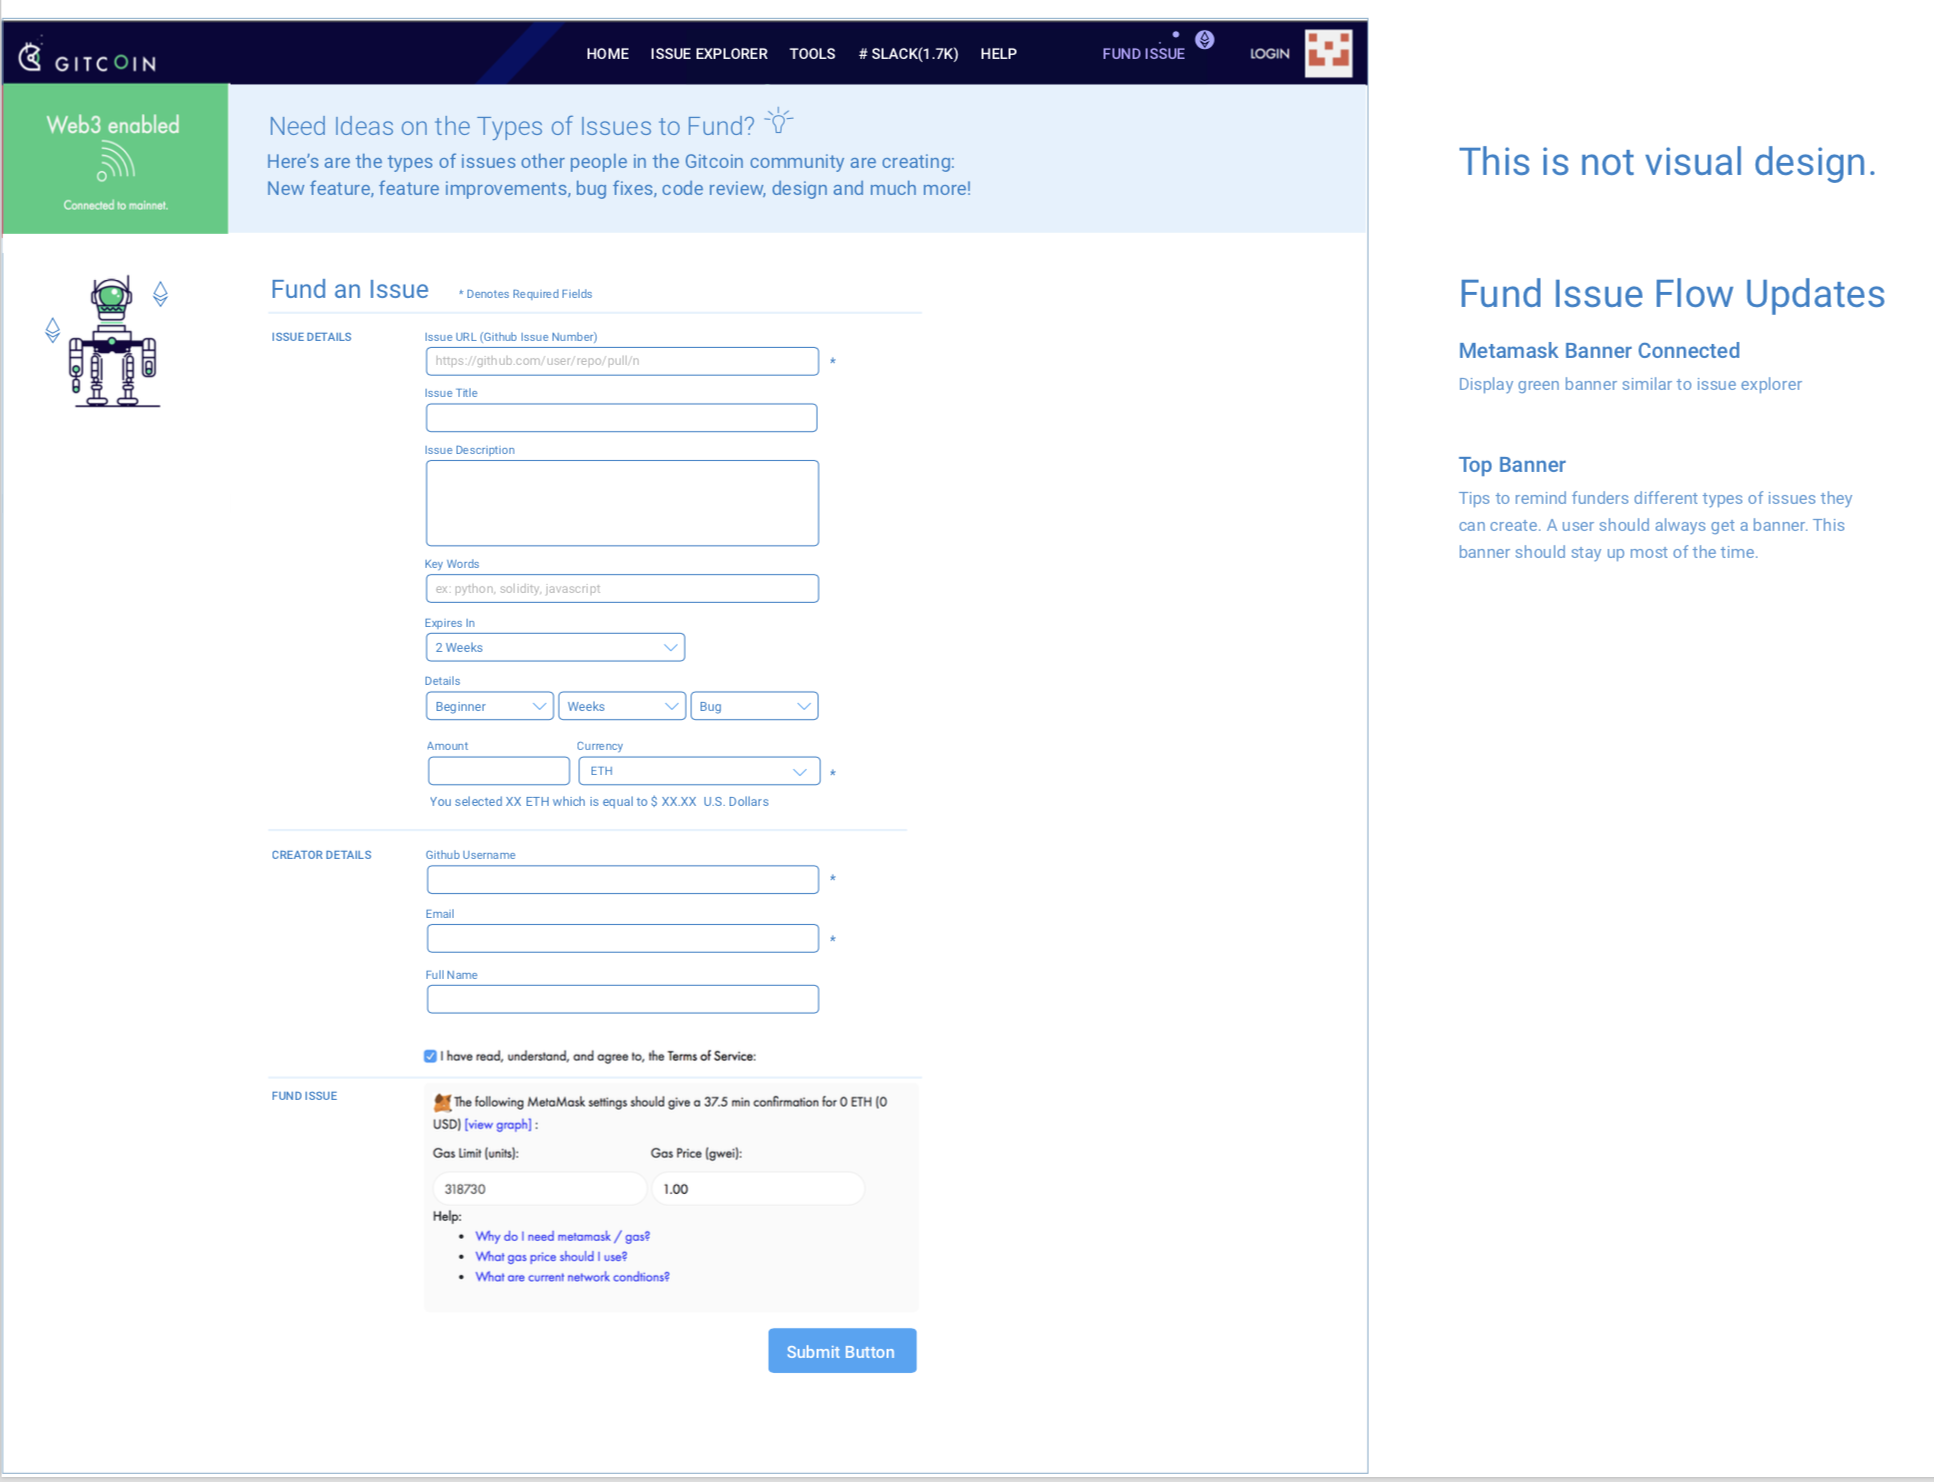Click the 'What gas price should I use?' link
Image resolution: width=1934 pixels, height=1482 pixels.
point(552,1256)
